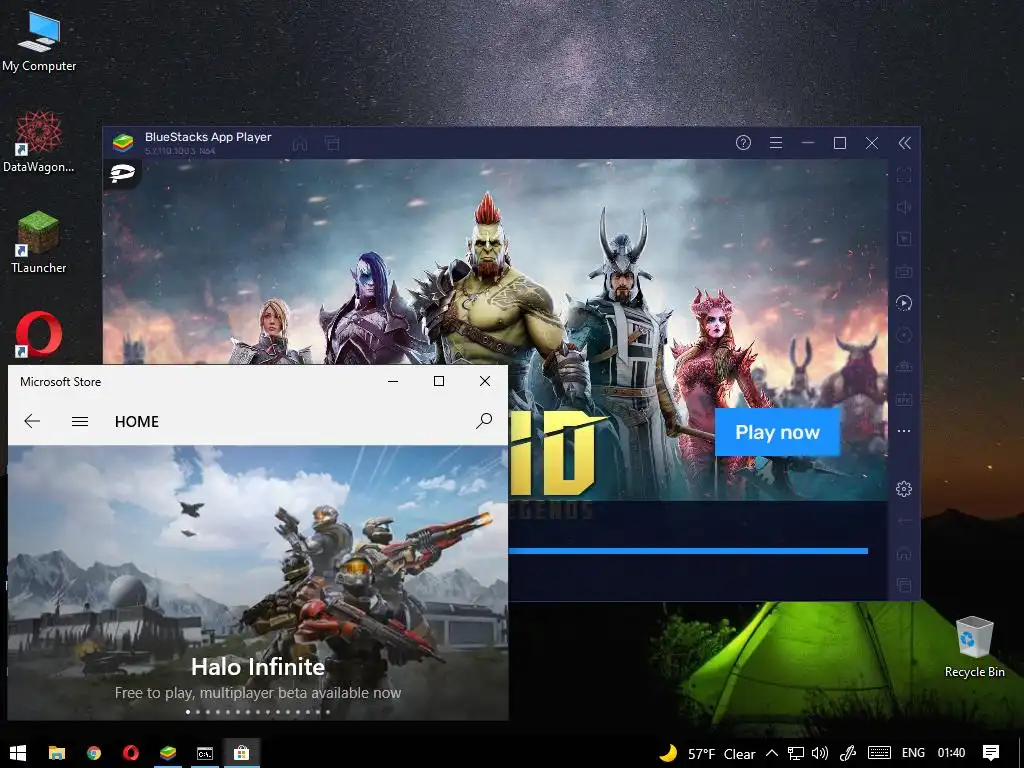Open the weather widget showing 57°F Clear
1024x768 pixels.
click(707, 754)
